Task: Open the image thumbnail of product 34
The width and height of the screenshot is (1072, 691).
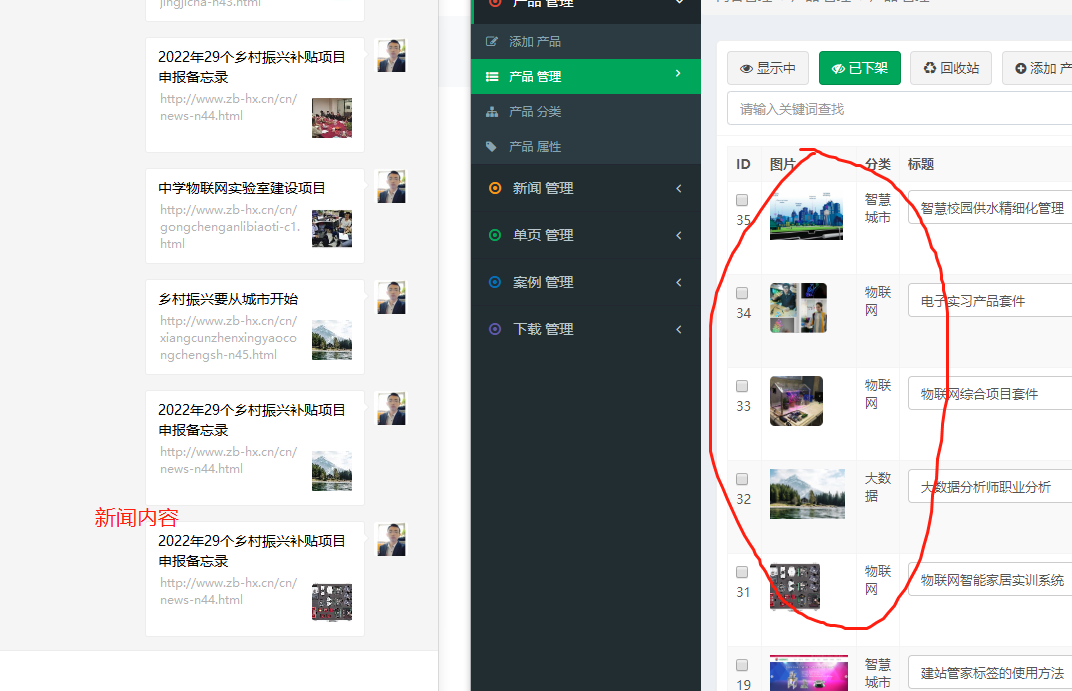Action: coord(798,308)
